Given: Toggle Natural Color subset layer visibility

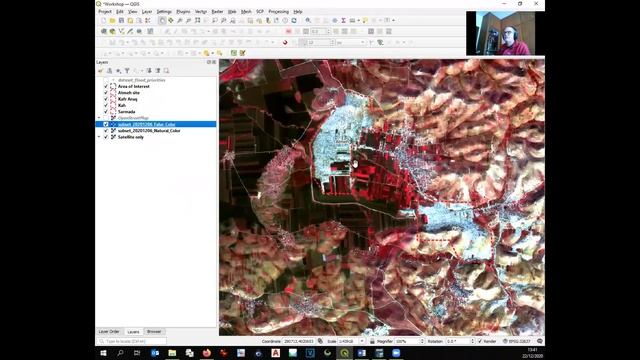Looking at the screenshot, I should [106, 131].
